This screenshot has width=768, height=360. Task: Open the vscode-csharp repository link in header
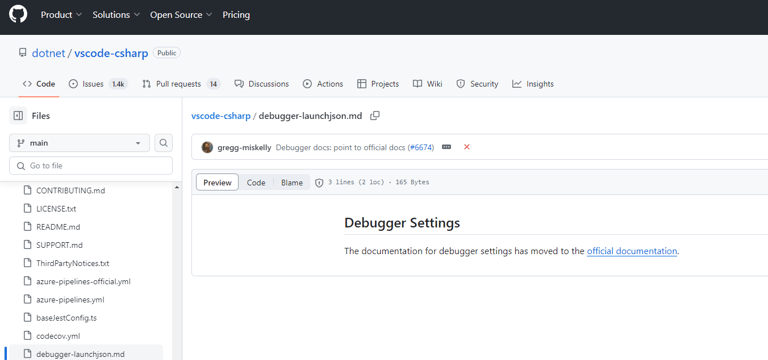(x=111, y=53)
